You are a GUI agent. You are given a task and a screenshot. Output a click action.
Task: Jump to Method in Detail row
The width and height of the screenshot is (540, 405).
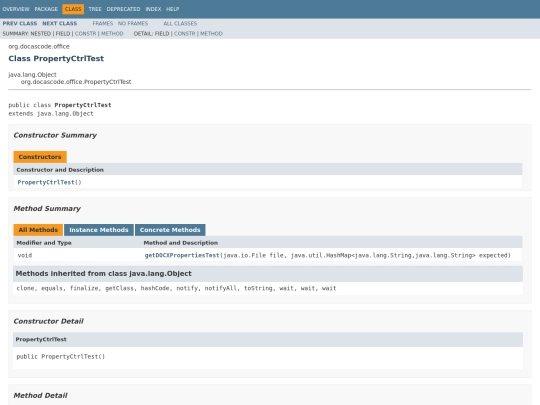(211, 33)
